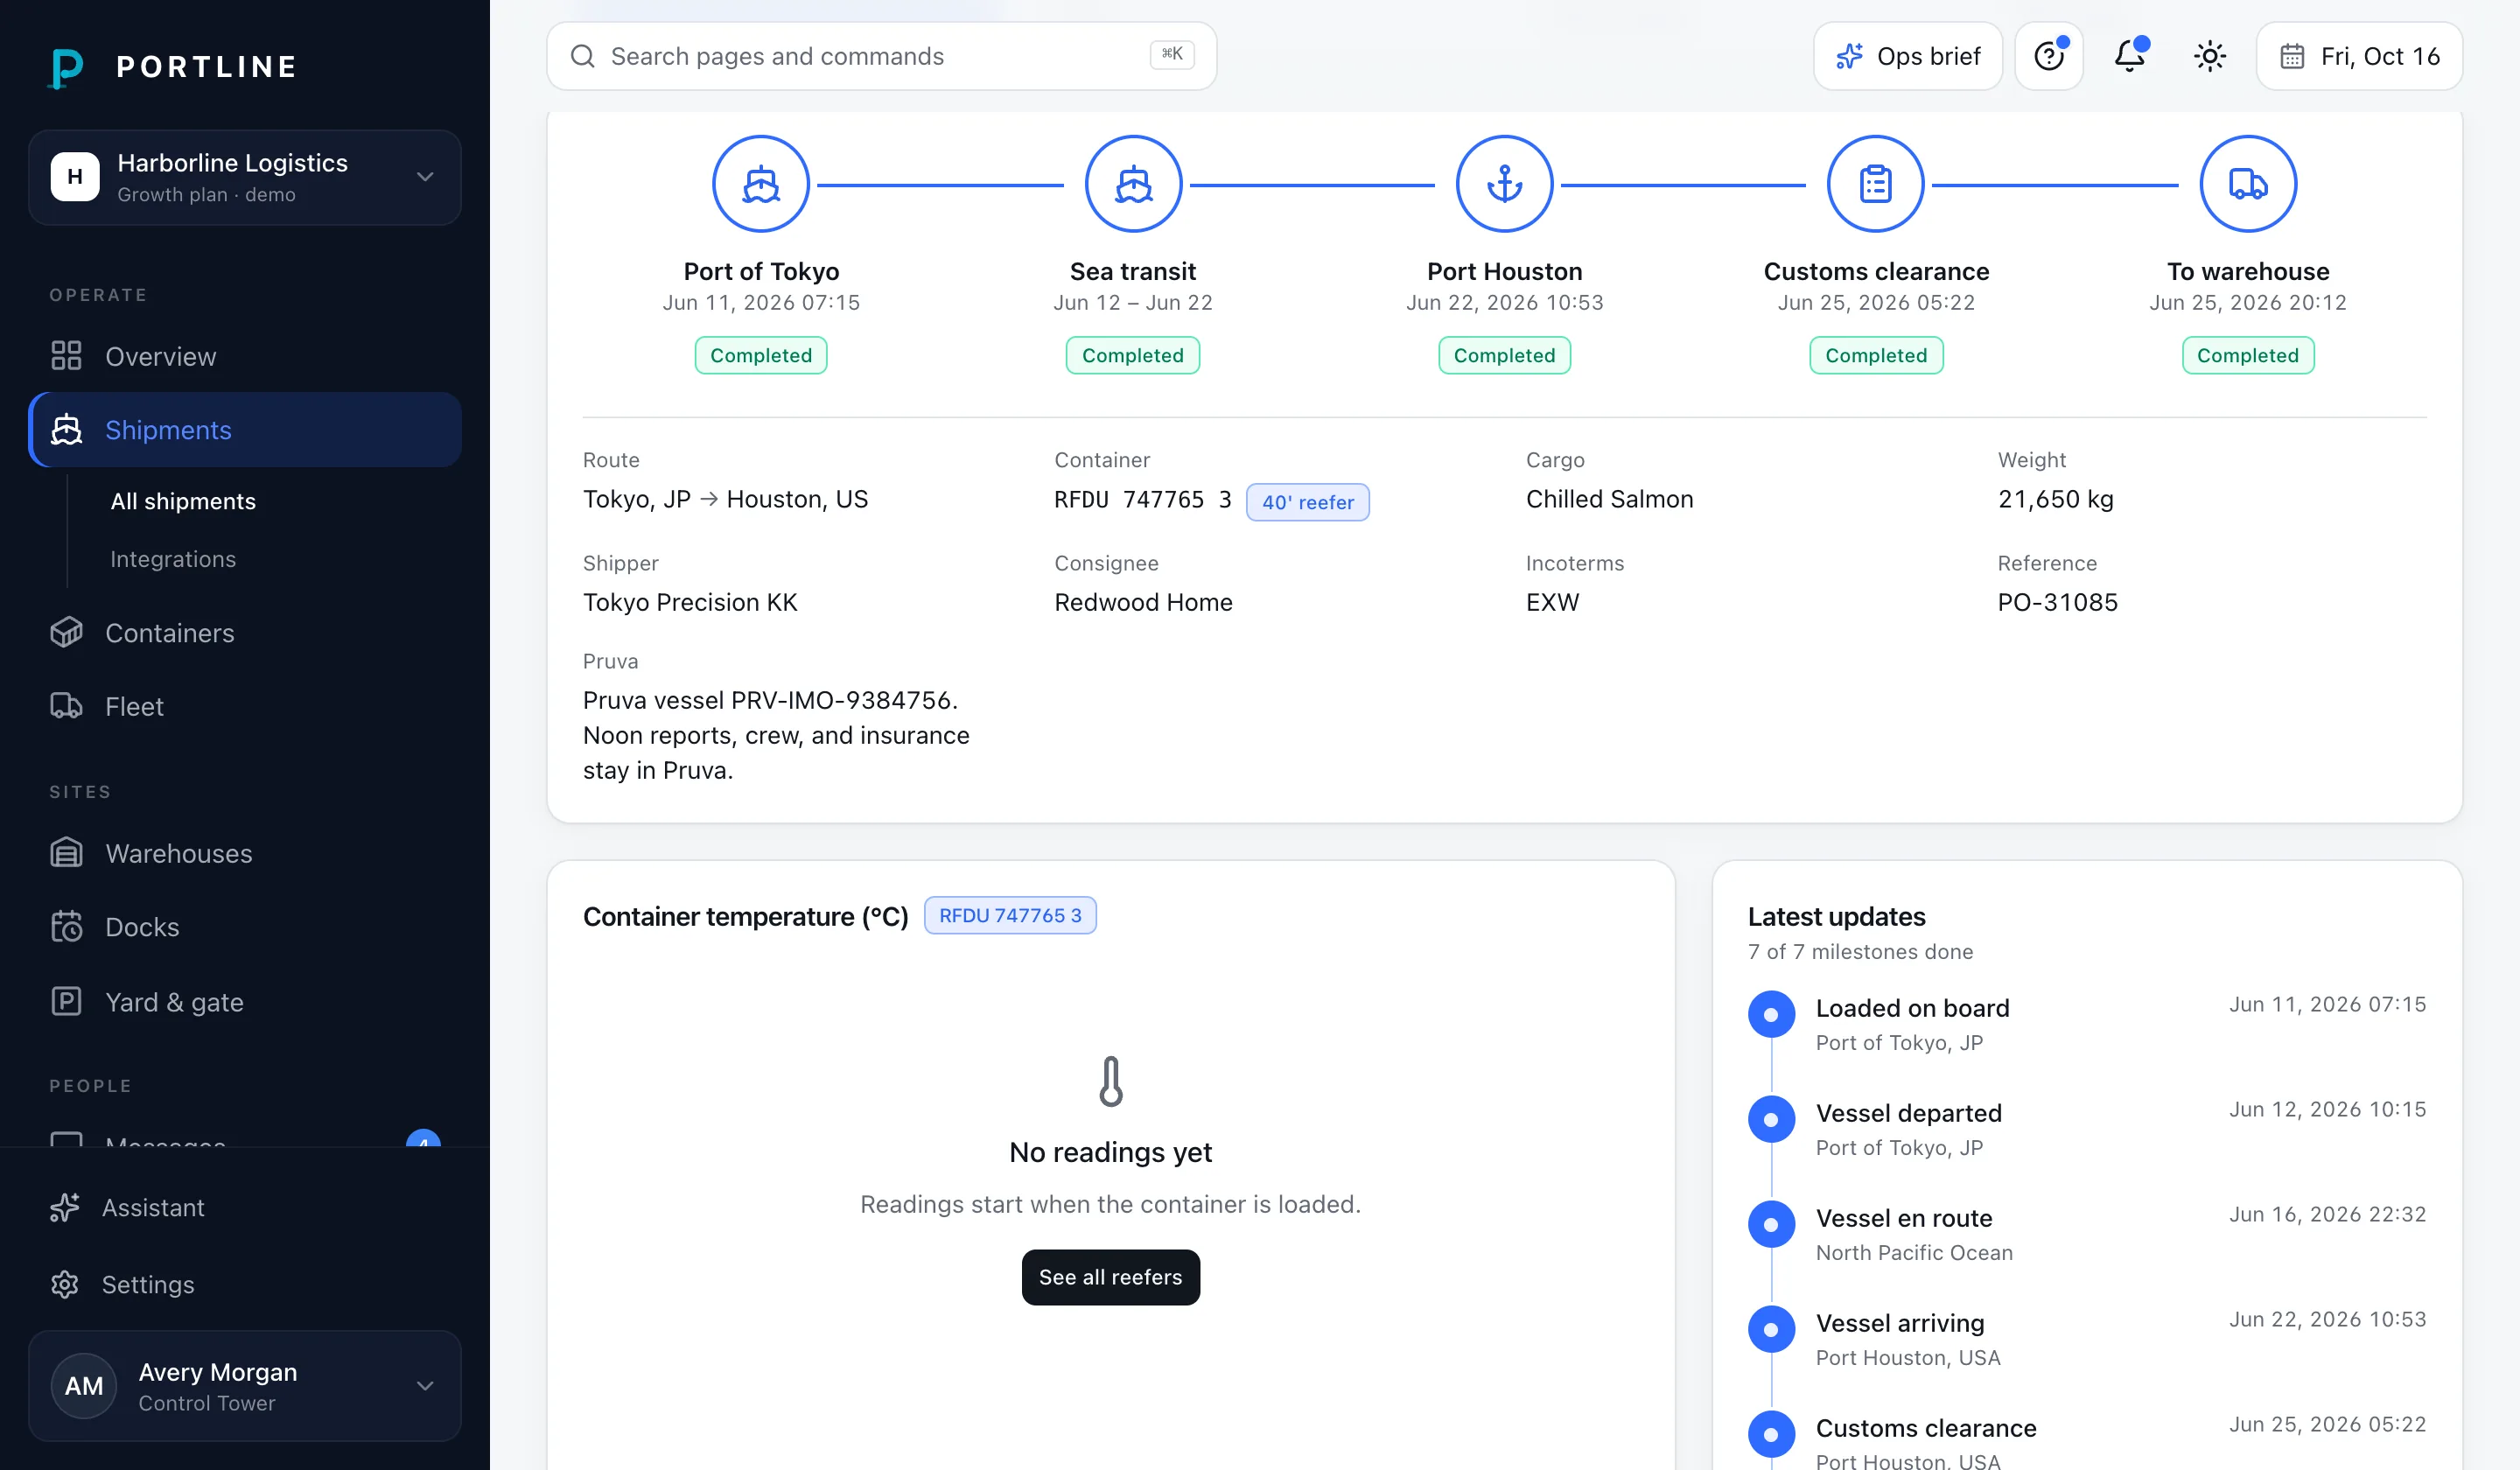Viewport: 2520px width, 1470px height.
Task: Click the Port of Tokyo ship icon
Action: (x=761, y=184)
